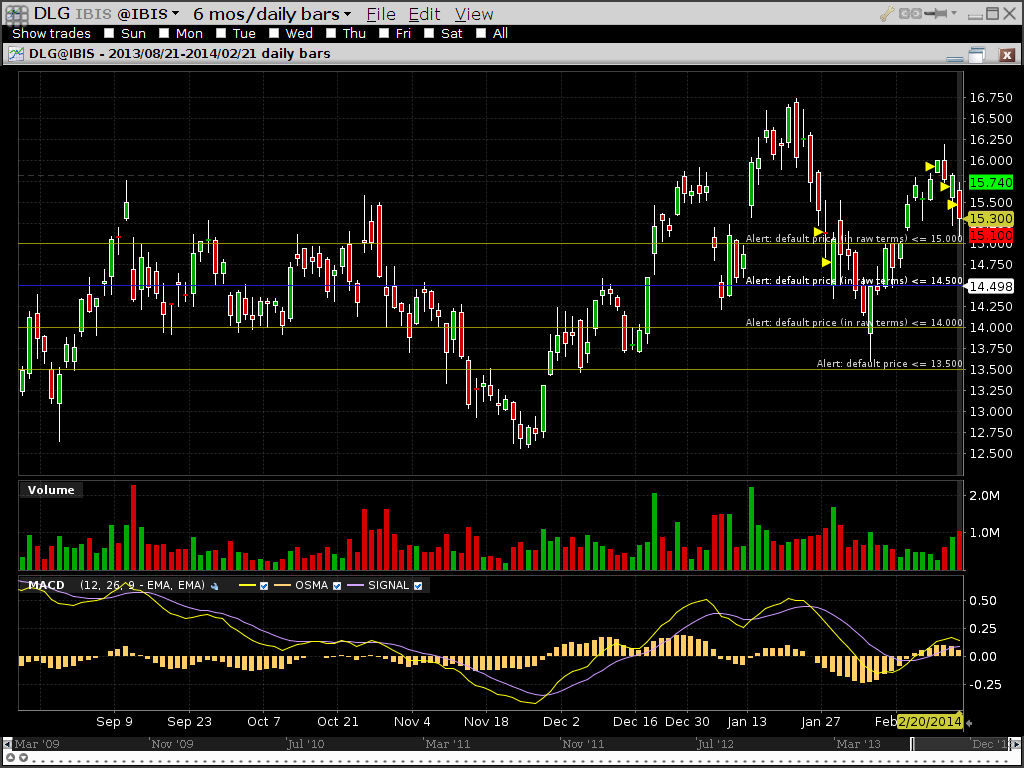Image resolution: width=1024 pixels, height=768 pixels.
Task: Click the 'Show trades' label
Action: point(52,33)
